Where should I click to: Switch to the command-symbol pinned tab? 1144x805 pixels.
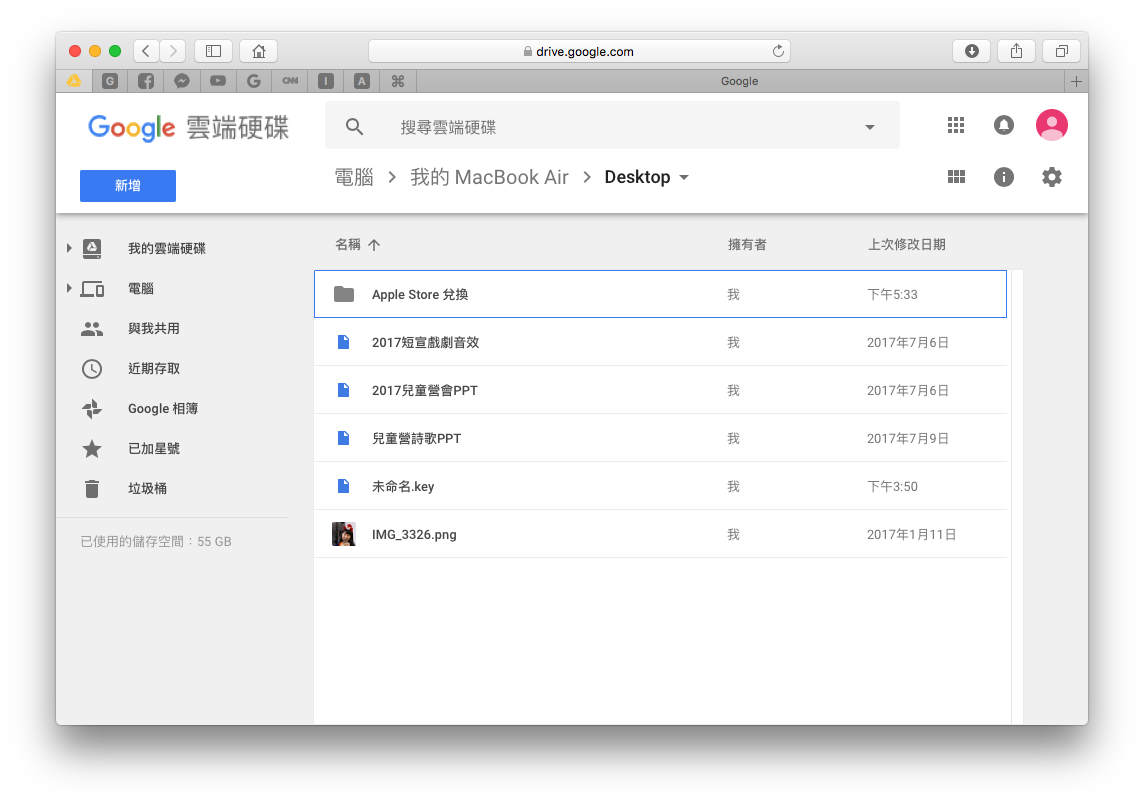(x=398, y=81)
